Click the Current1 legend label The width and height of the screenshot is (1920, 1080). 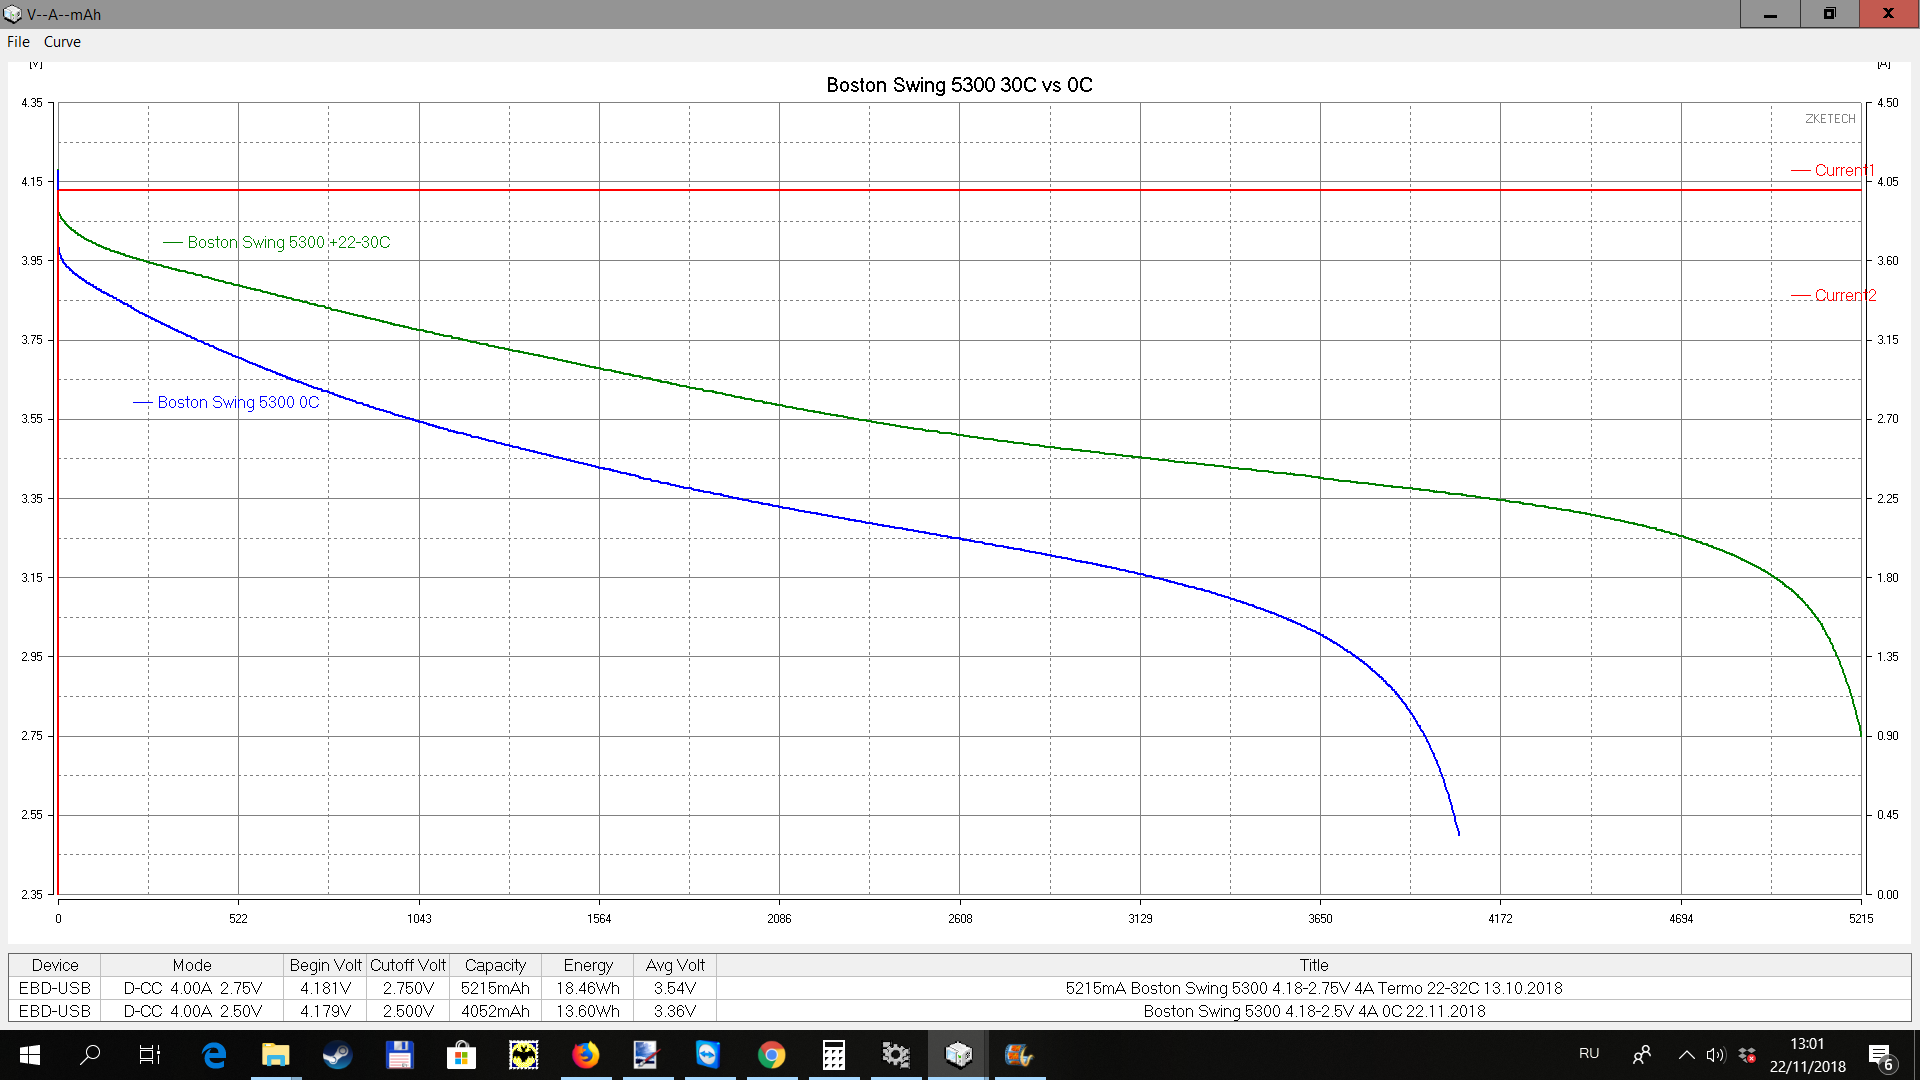pyautogui.click(x=1843, y=170)
